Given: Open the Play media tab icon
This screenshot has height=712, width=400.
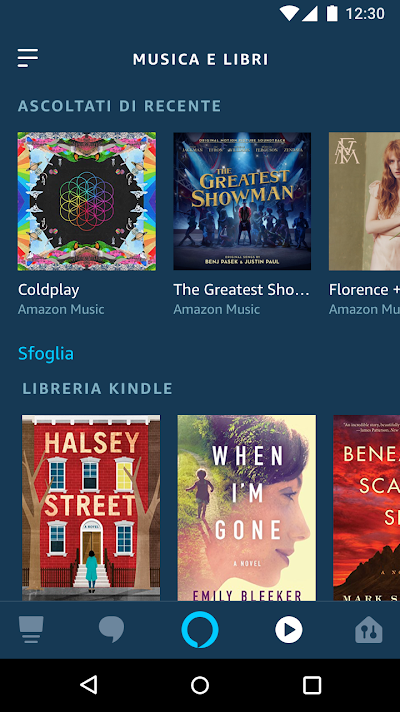Looking at the screenshot, I should (289, 630).
